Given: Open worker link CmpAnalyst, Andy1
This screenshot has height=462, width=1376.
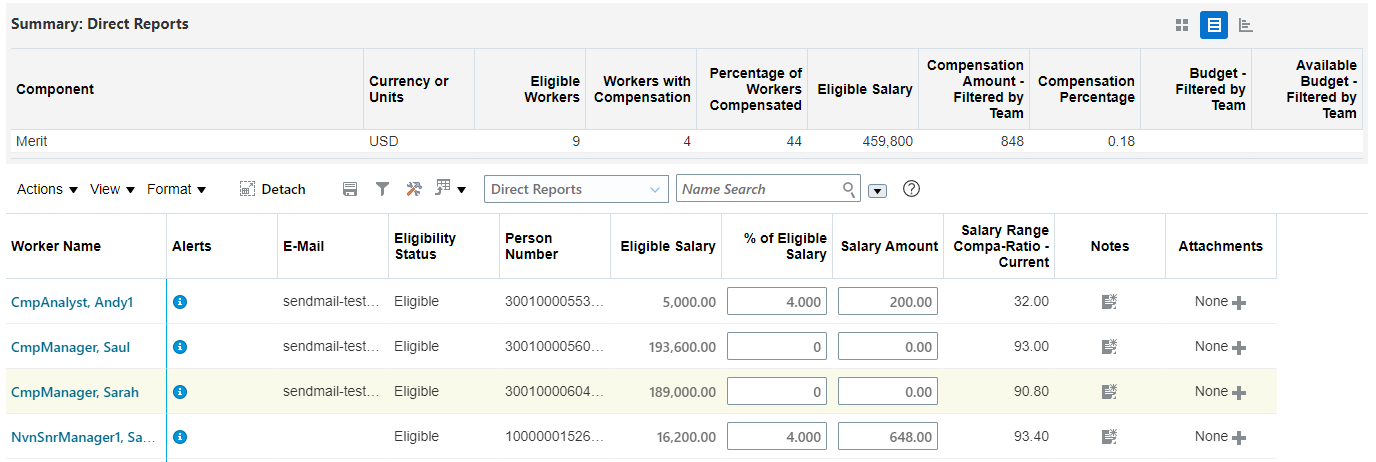Looking at the screenshot, I should (72, 302).
